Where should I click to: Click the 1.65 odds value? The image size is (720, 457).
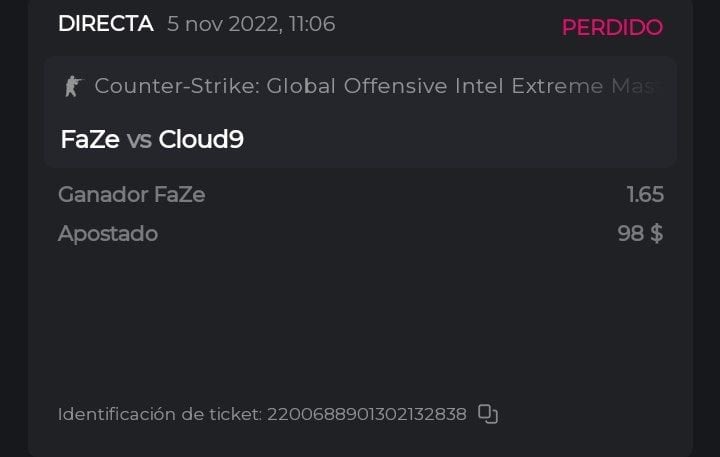pyautogui.click(x=645, y=195)
